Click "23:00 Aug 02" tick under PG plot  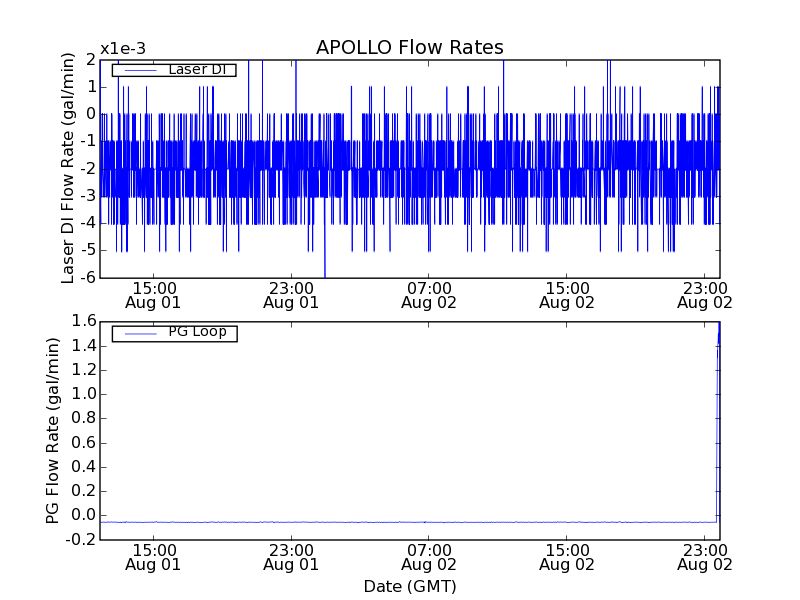705,558
